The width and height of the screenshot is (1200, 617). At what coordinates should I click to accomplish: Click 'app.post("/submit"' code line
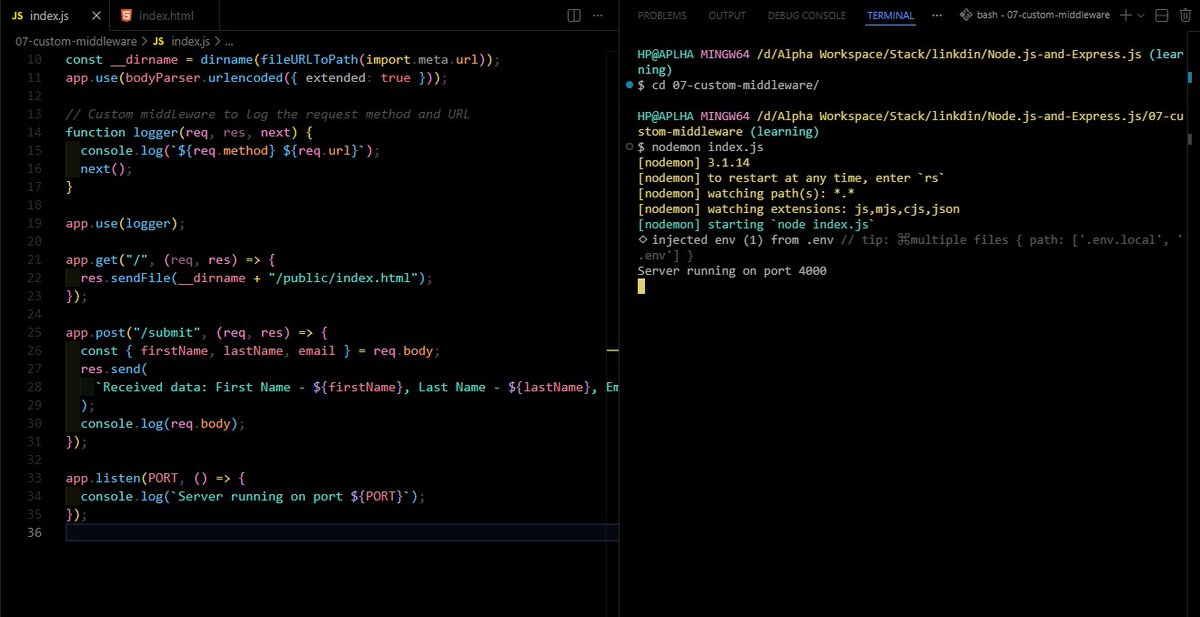196,332
